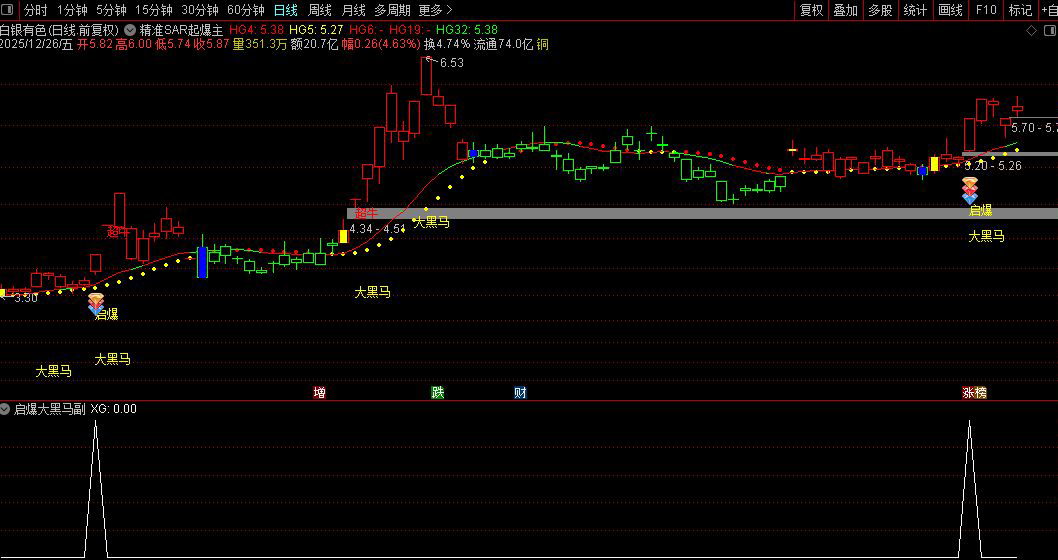Toggle the side panel icon beside the diamond
The width and height of the screenshot is (1058, 560).
pos(1050,30)
